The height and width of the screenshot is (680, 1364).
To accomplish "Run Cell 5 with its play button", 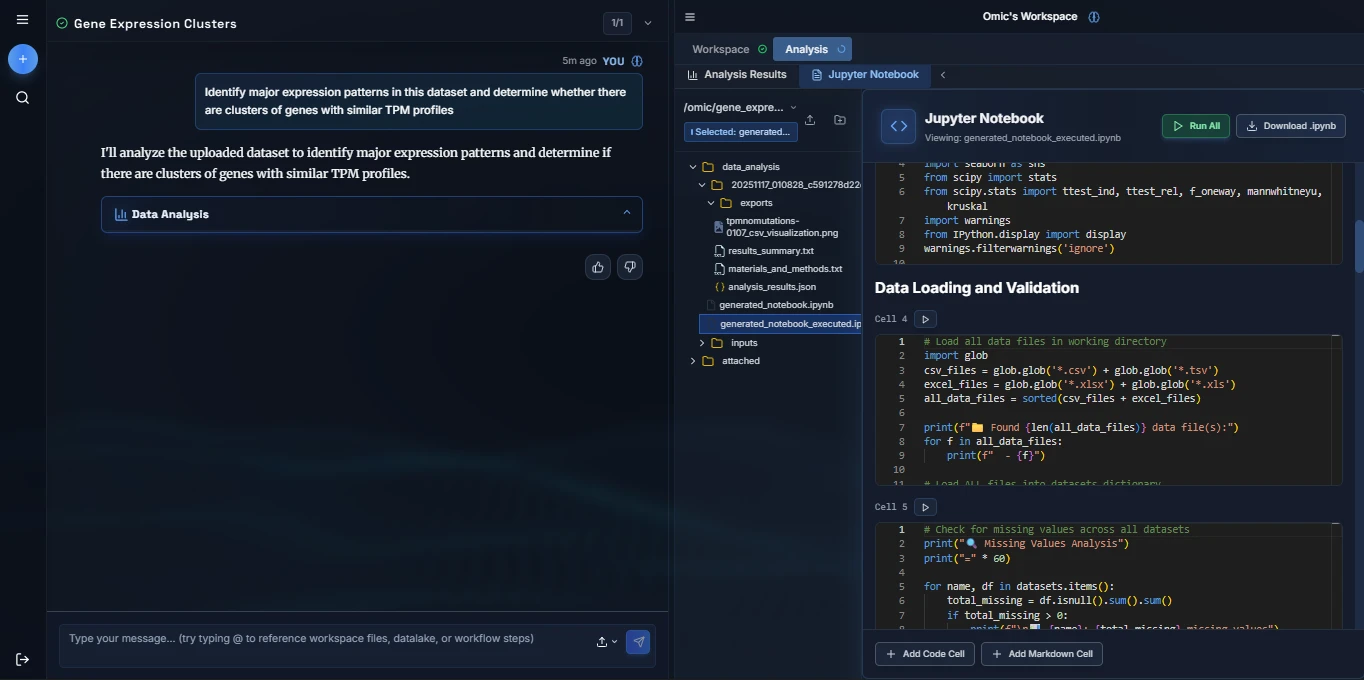I will [926, 507].
